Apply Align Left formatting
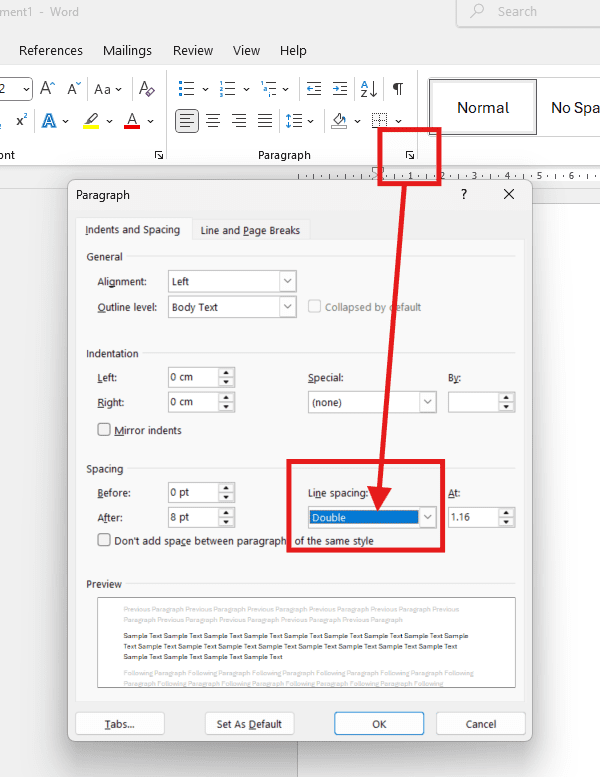The width and height of the screenshot is (600, 777). pyautogui.click(x=187, y=121)
